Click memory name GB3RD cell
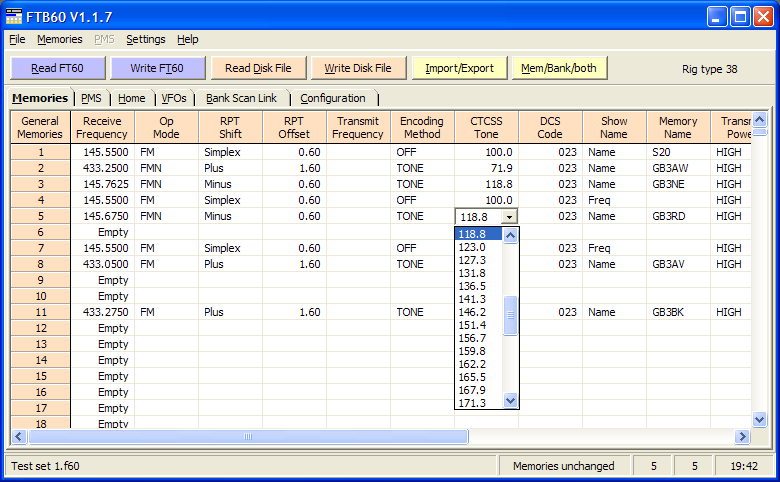This screenshot has height=482, width=780. (x=678, y=216)
